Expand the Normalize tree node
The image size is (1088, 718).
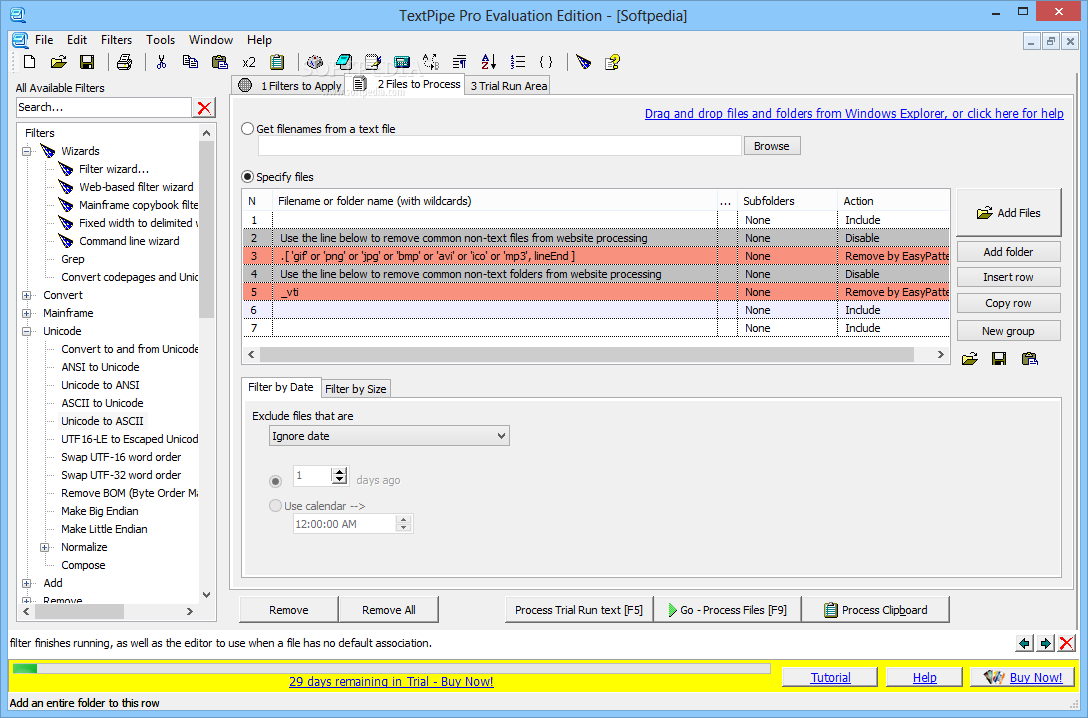pyautogui.click(x=44, y=547)
